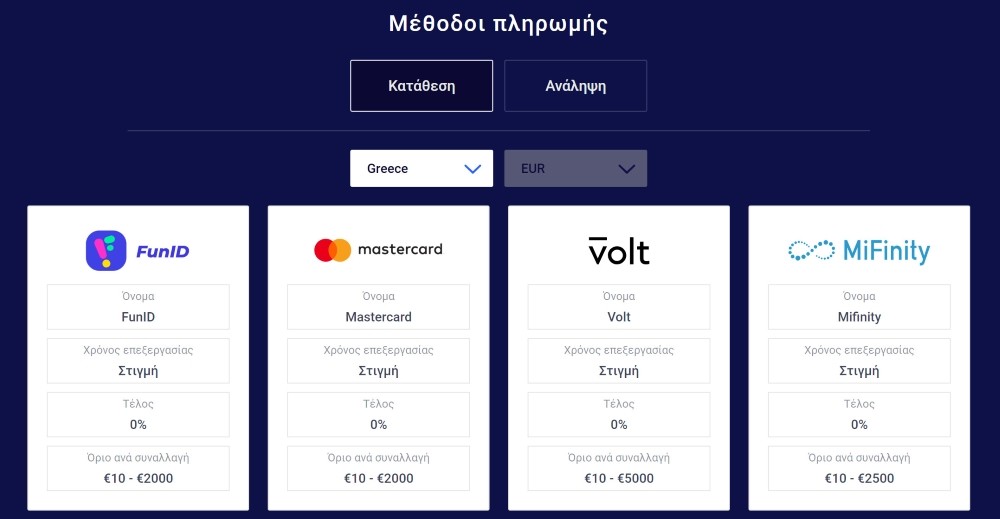Click the MiFinity logo
Viewport: 1000px width, 519px height.
859,250
